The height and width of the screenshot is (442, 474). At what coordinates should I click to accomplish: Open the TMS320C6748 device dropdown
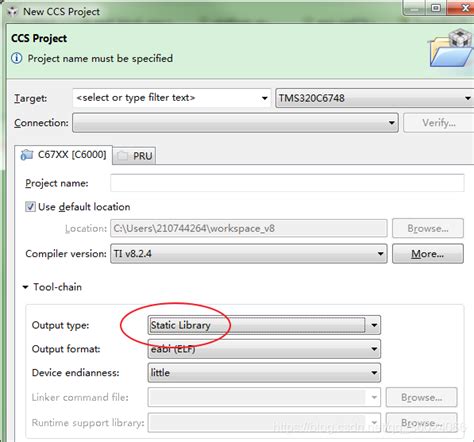467,98
